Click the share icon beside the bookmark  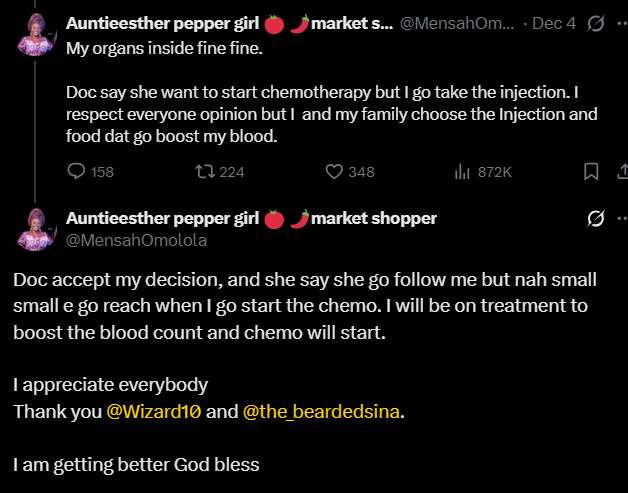point(621,172)
